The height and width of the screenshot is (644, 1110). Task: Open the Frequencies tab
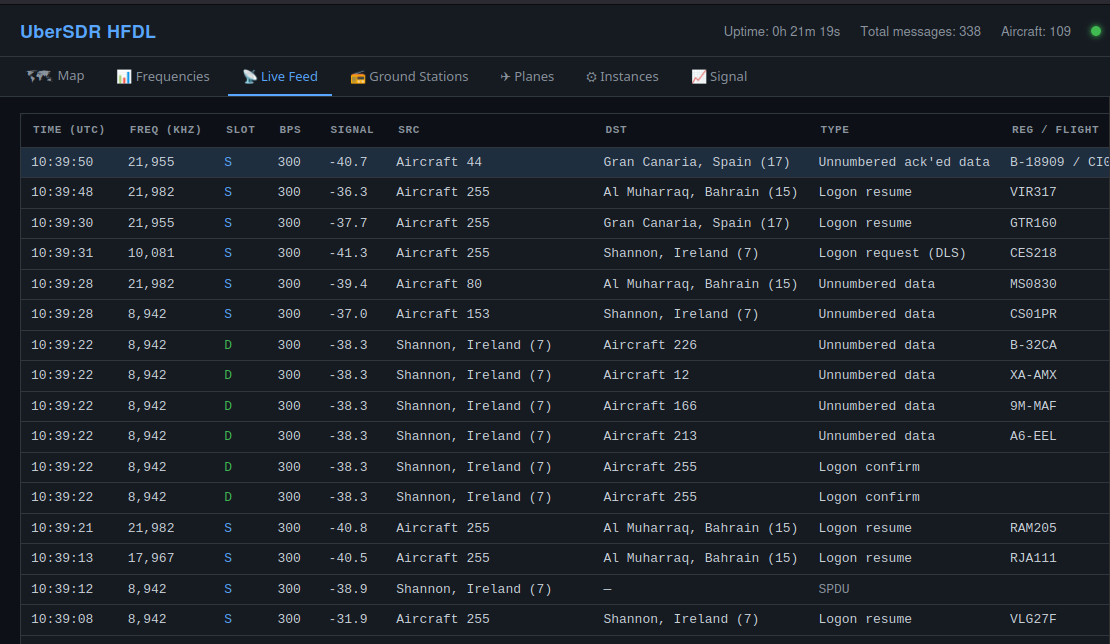point(163,76)
